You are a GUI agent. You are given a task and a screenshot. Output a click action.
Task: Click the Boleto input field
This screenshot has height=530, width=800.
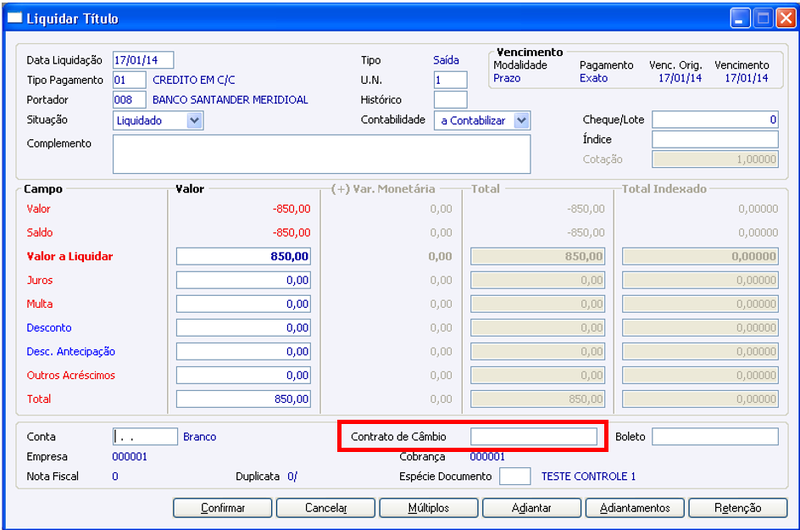pos(715,437)
